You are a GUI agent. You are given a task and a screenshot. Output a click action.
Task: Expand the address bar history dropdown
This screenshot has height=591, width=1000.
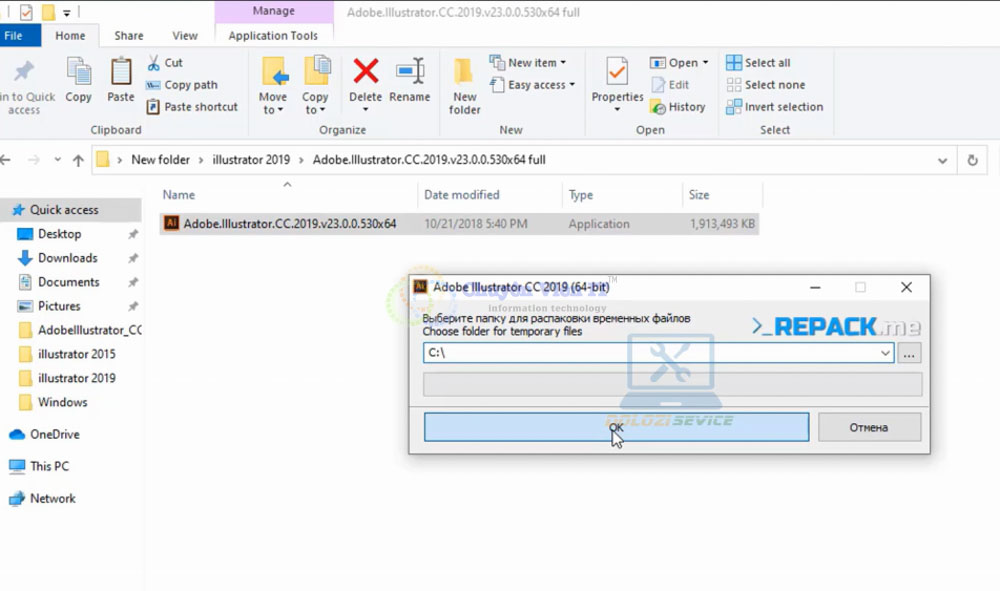tap(942, 160)
